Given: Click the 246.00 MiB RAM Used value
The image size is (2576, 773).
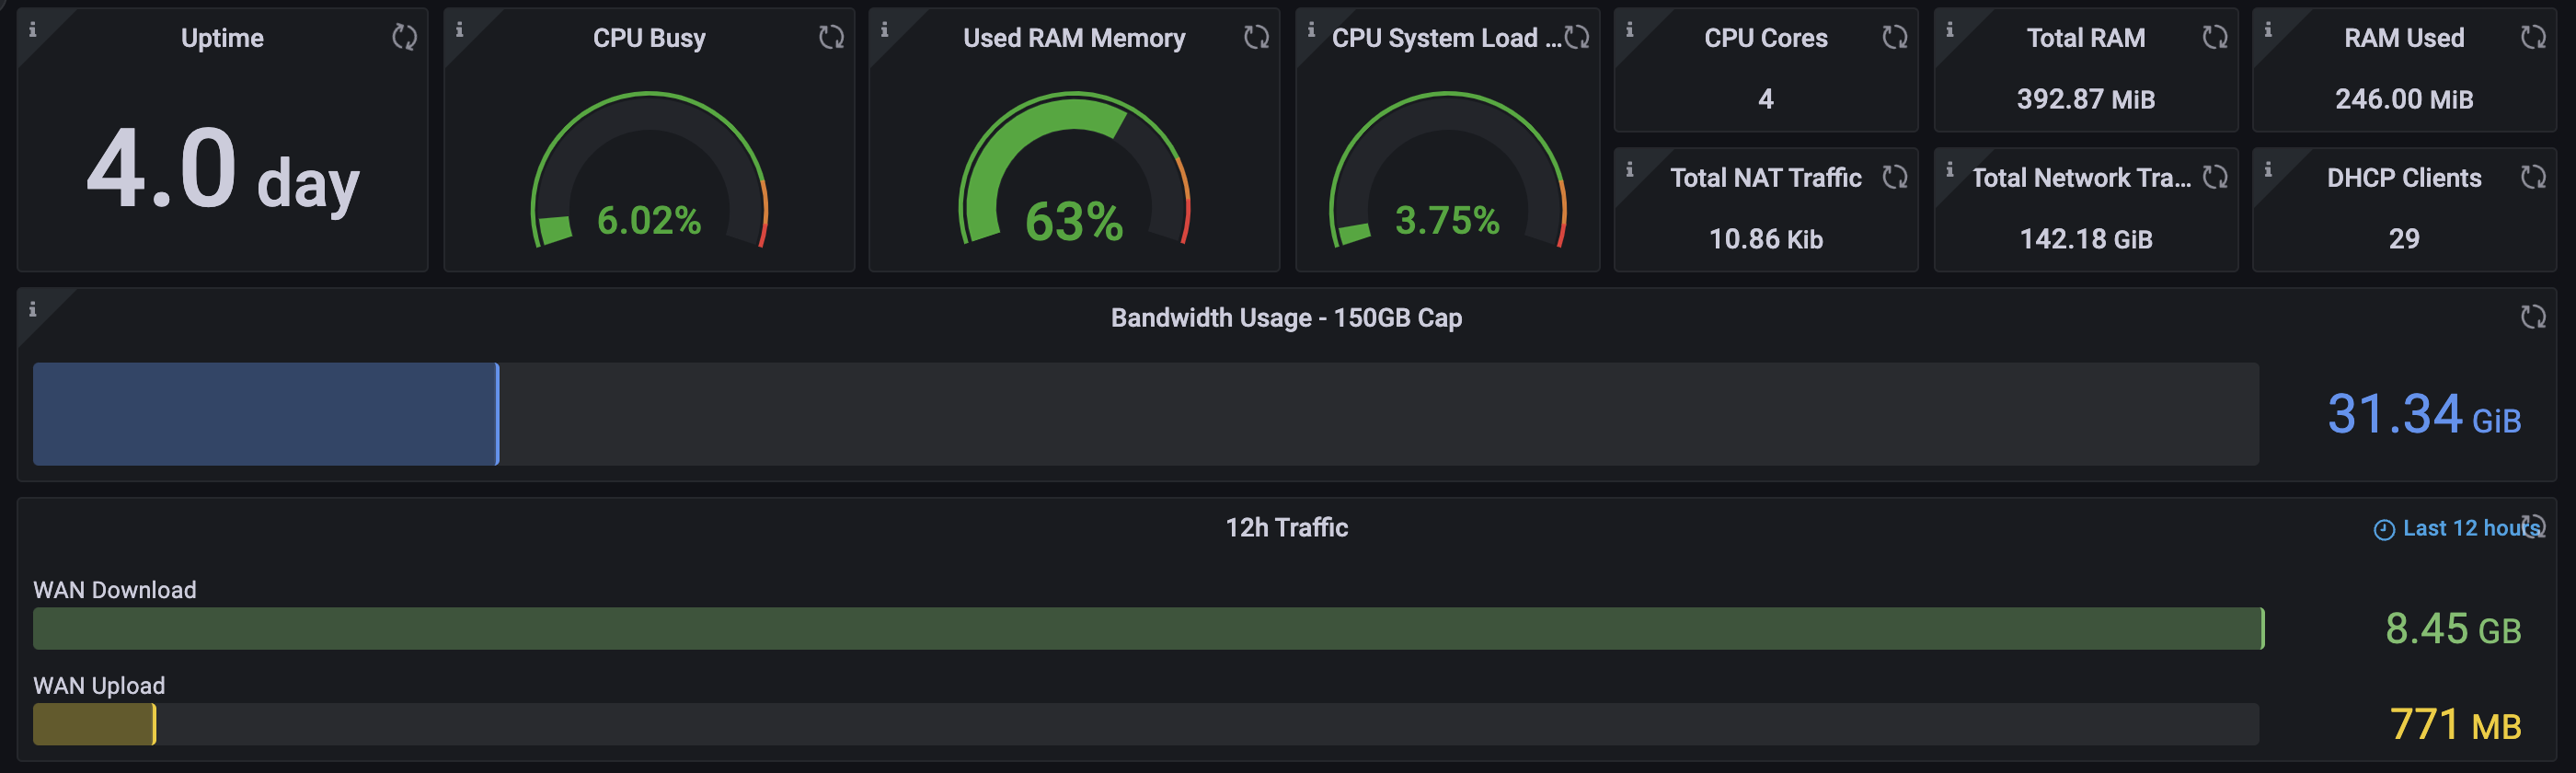Looking at the screenshot, I should coord(2404,99).
